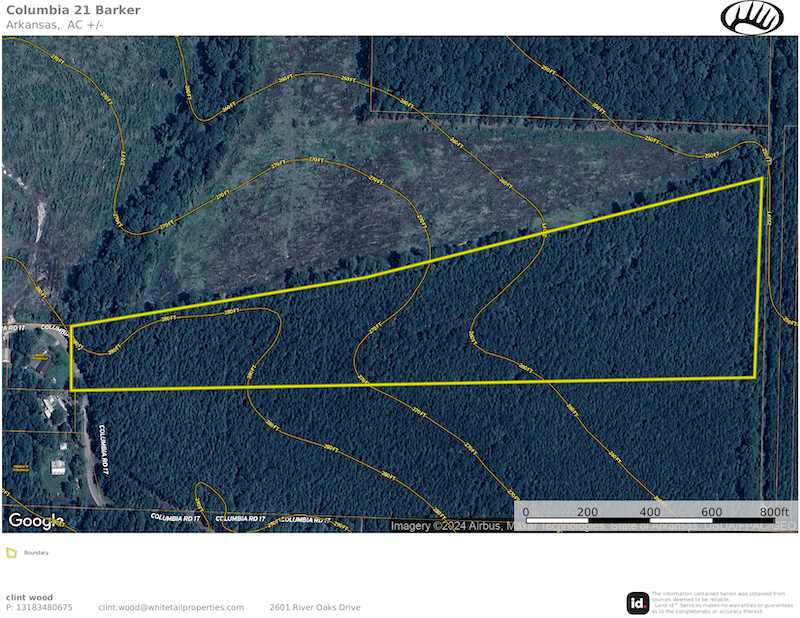The image size is (800, 618).
Task: Click the 800ft mark on the scale bar
Action: 773,511
